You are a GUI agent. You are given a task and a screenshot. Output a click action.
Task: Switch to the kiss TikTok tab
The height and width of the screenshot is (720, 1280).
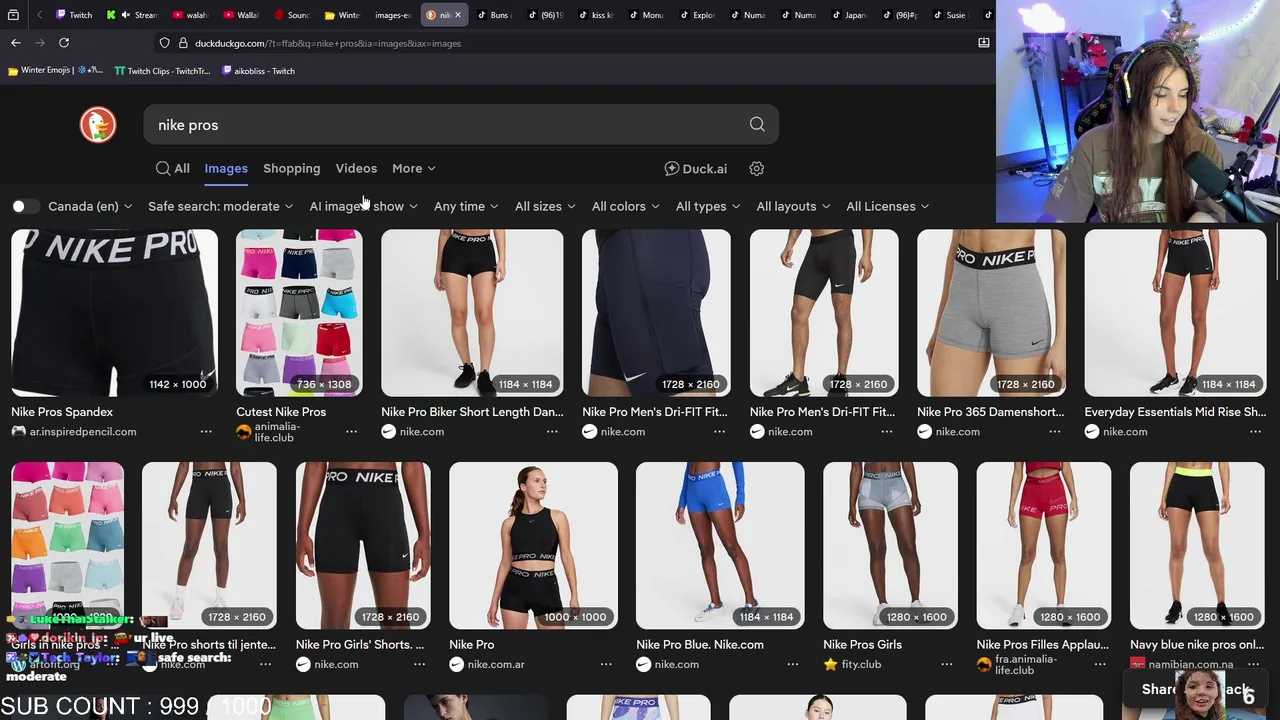click(595, 15)
